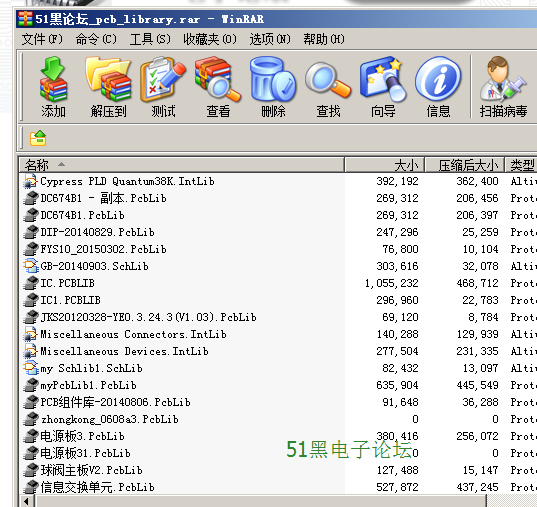Viewport: 537px width, 507px height.
Task: Click the 添加 (Add) toolbar icon
Action: pos(53,79)
